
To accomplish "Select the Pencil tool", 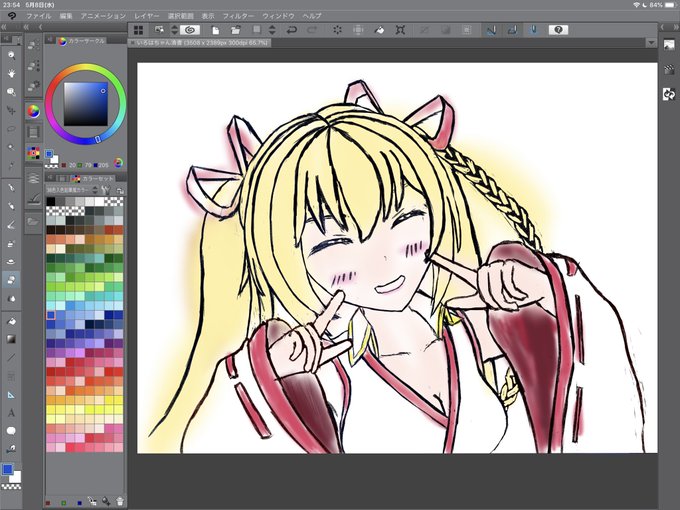I will pyautogui.click(x=11, y=206).
